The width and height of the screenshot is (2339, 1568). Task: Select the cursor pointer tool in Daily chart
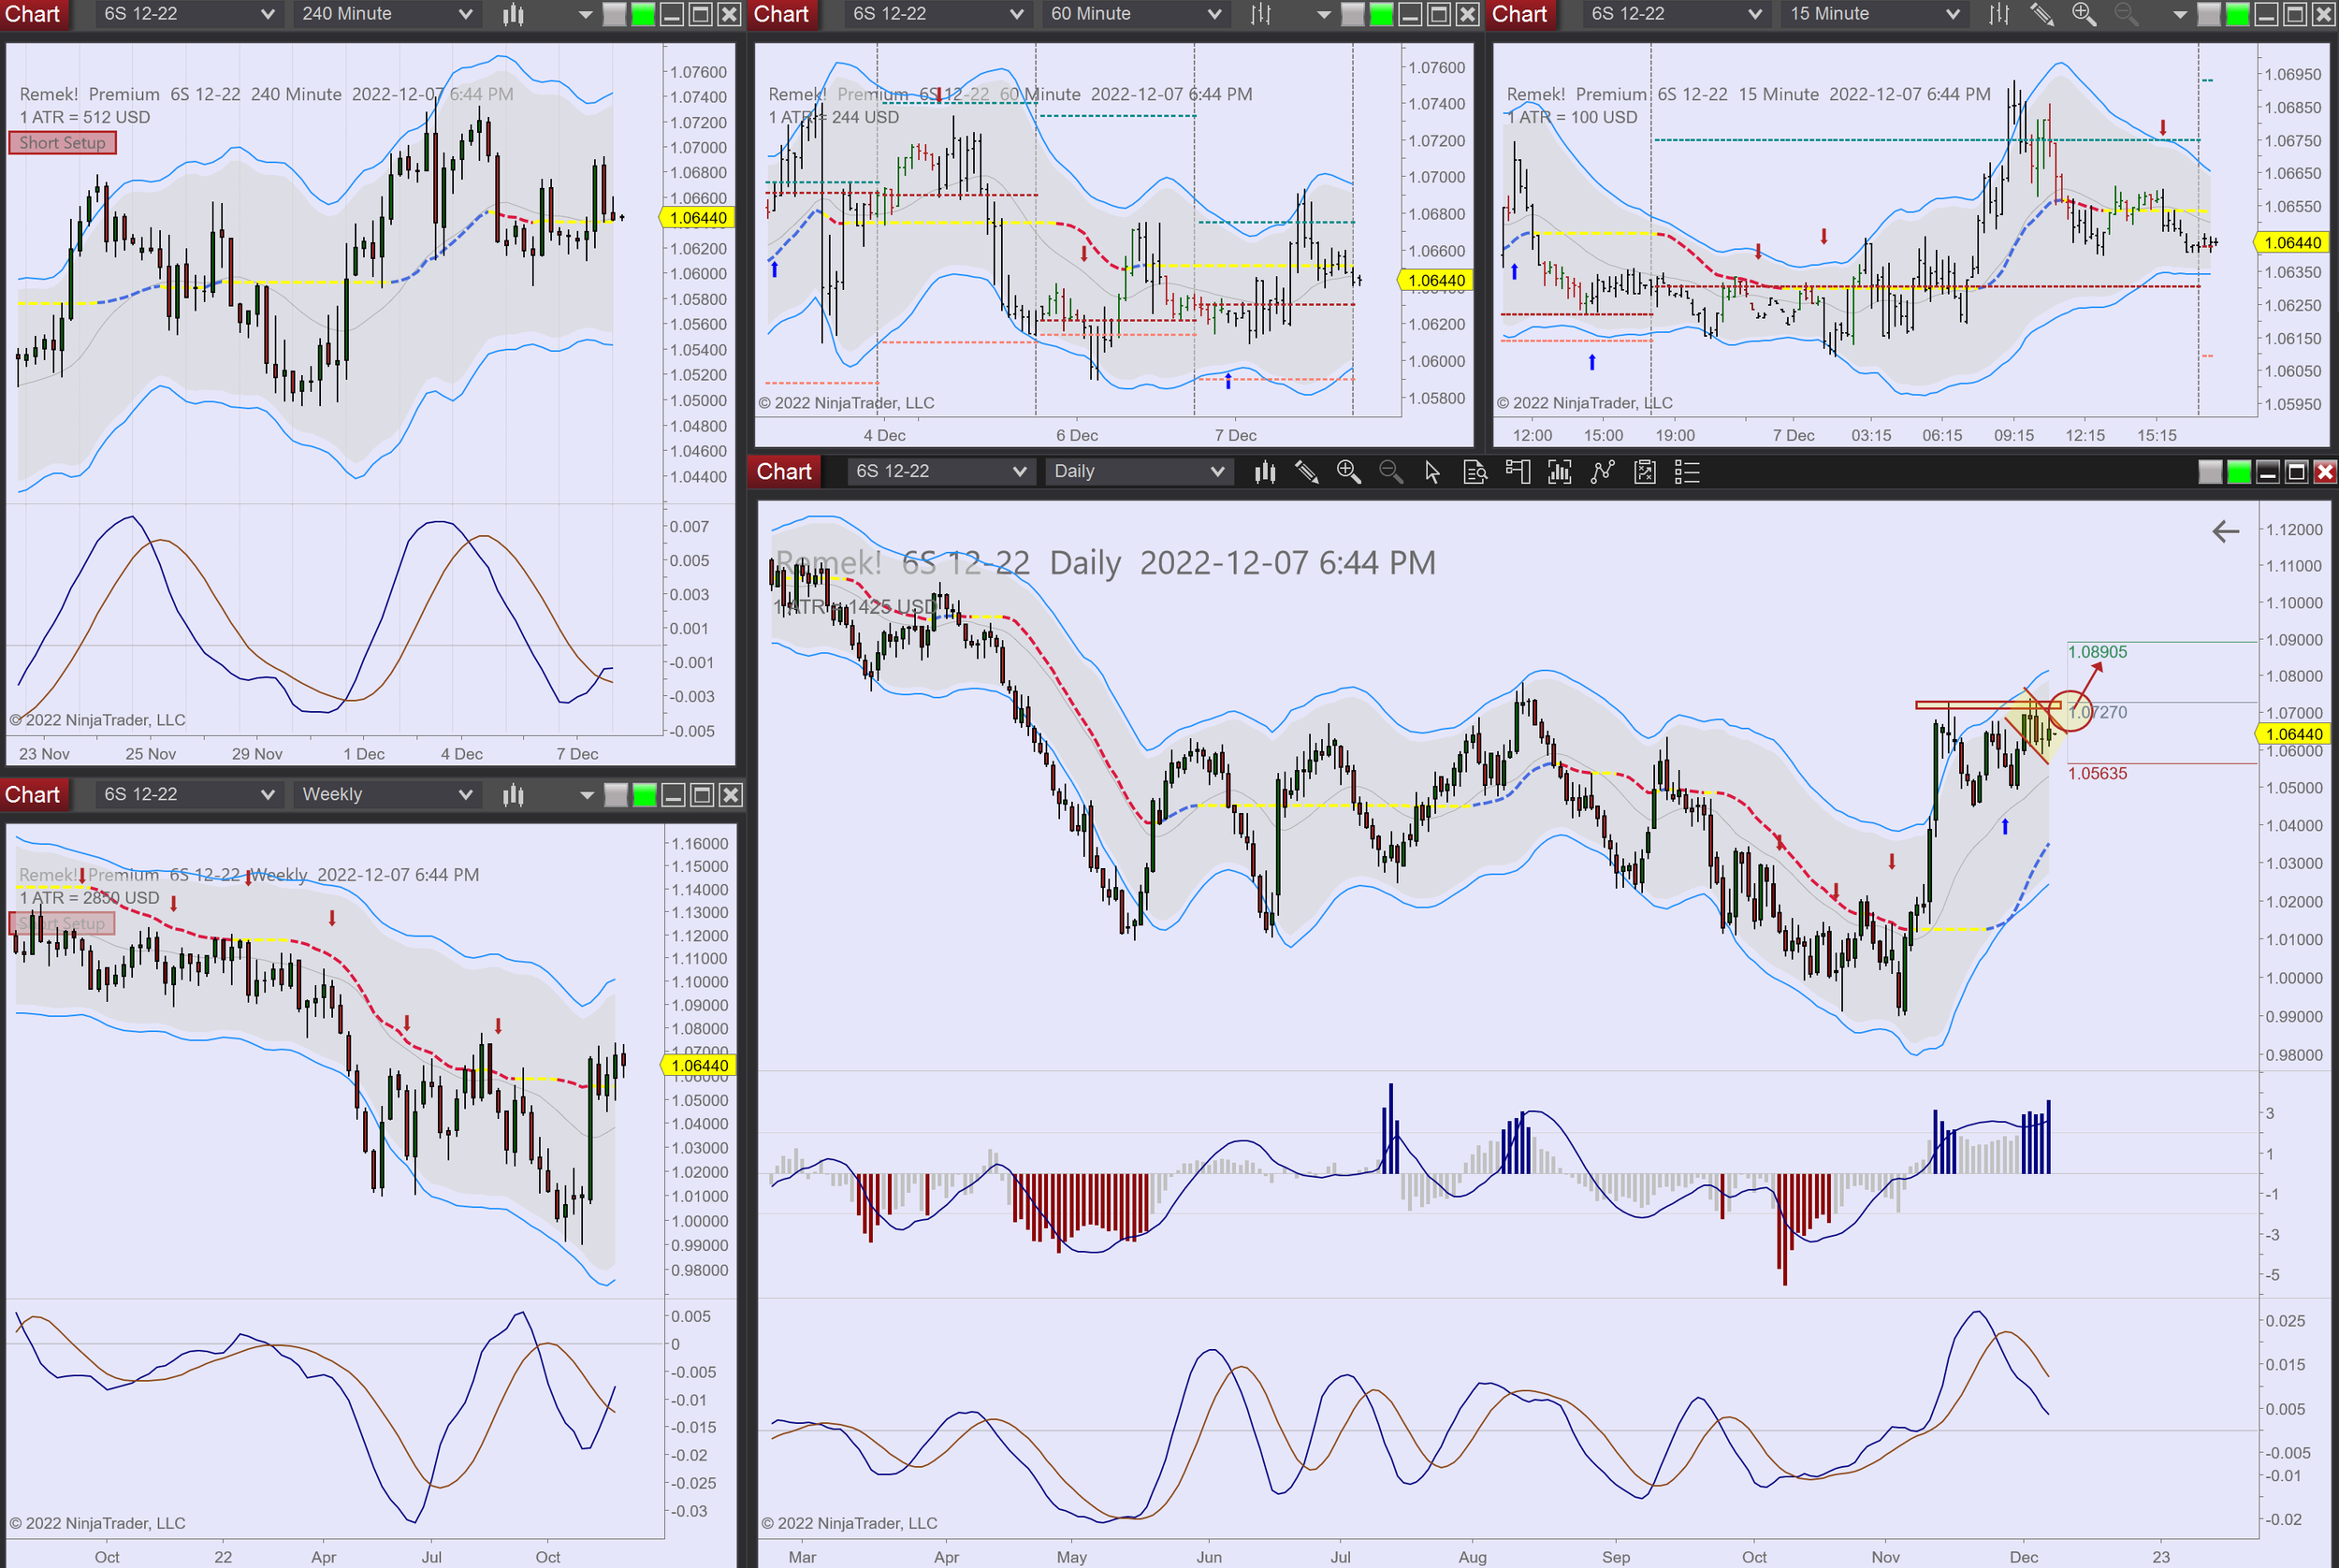pyautogui.click(x=1432, y=472)
